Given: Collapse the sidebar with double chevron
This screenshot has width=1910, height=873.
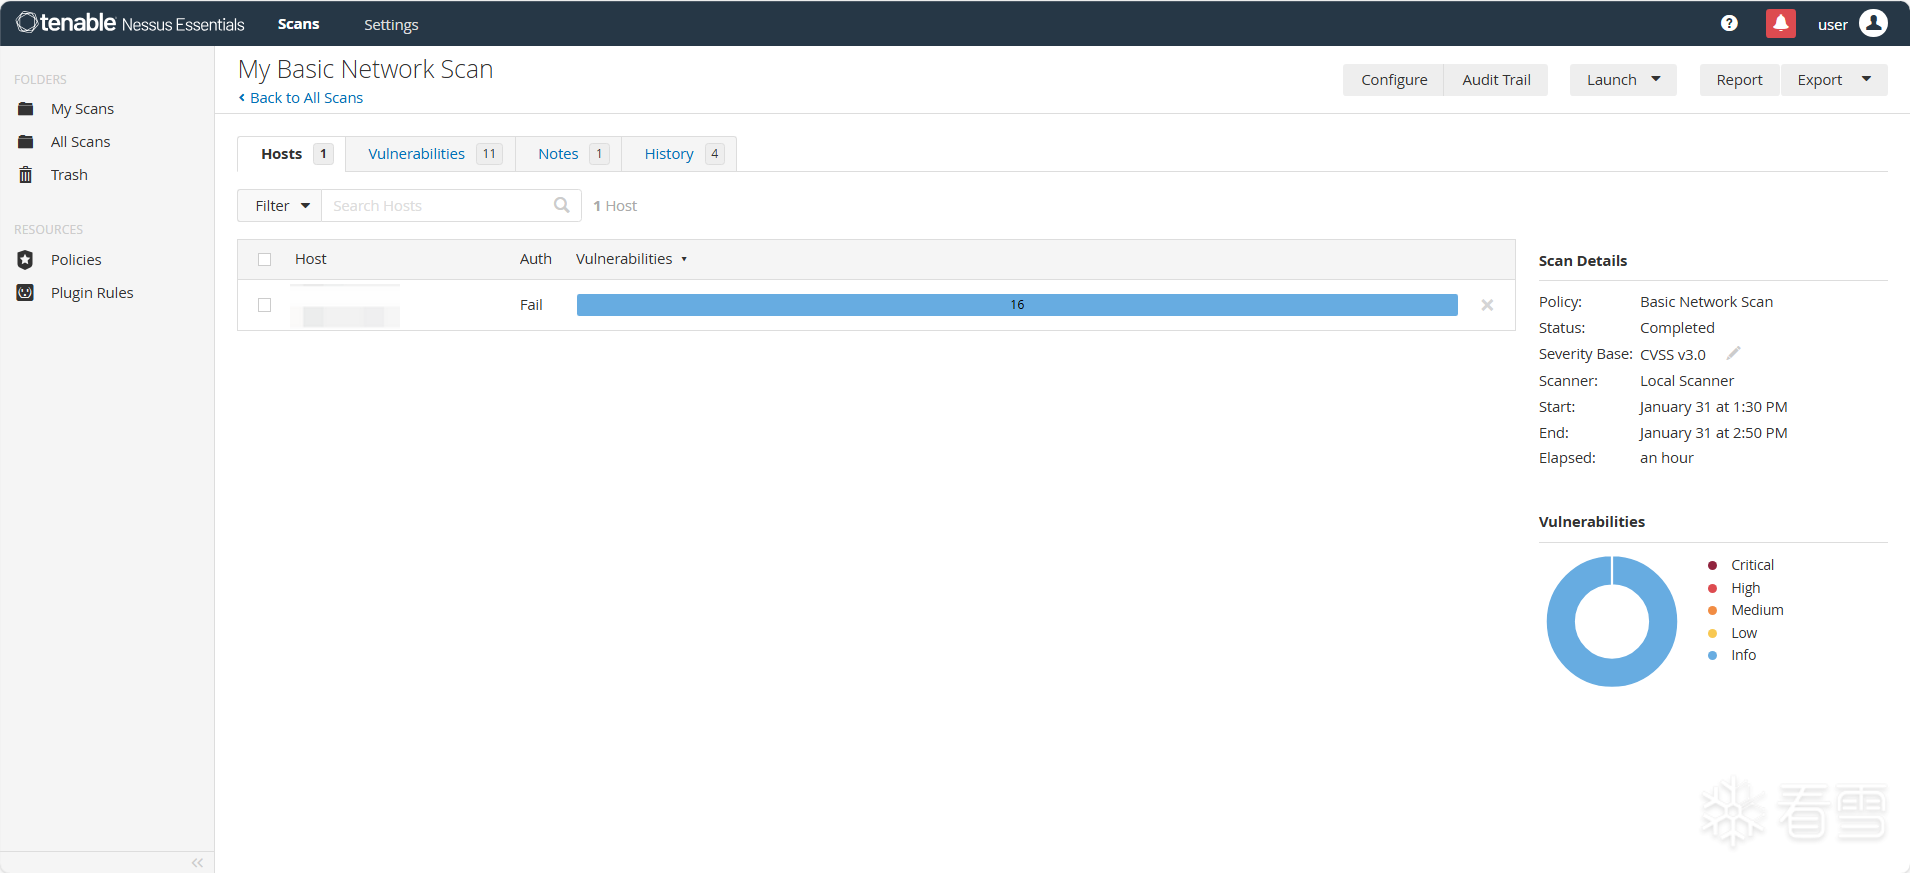Looking at the screenshot, I should [x=197, y=862].
